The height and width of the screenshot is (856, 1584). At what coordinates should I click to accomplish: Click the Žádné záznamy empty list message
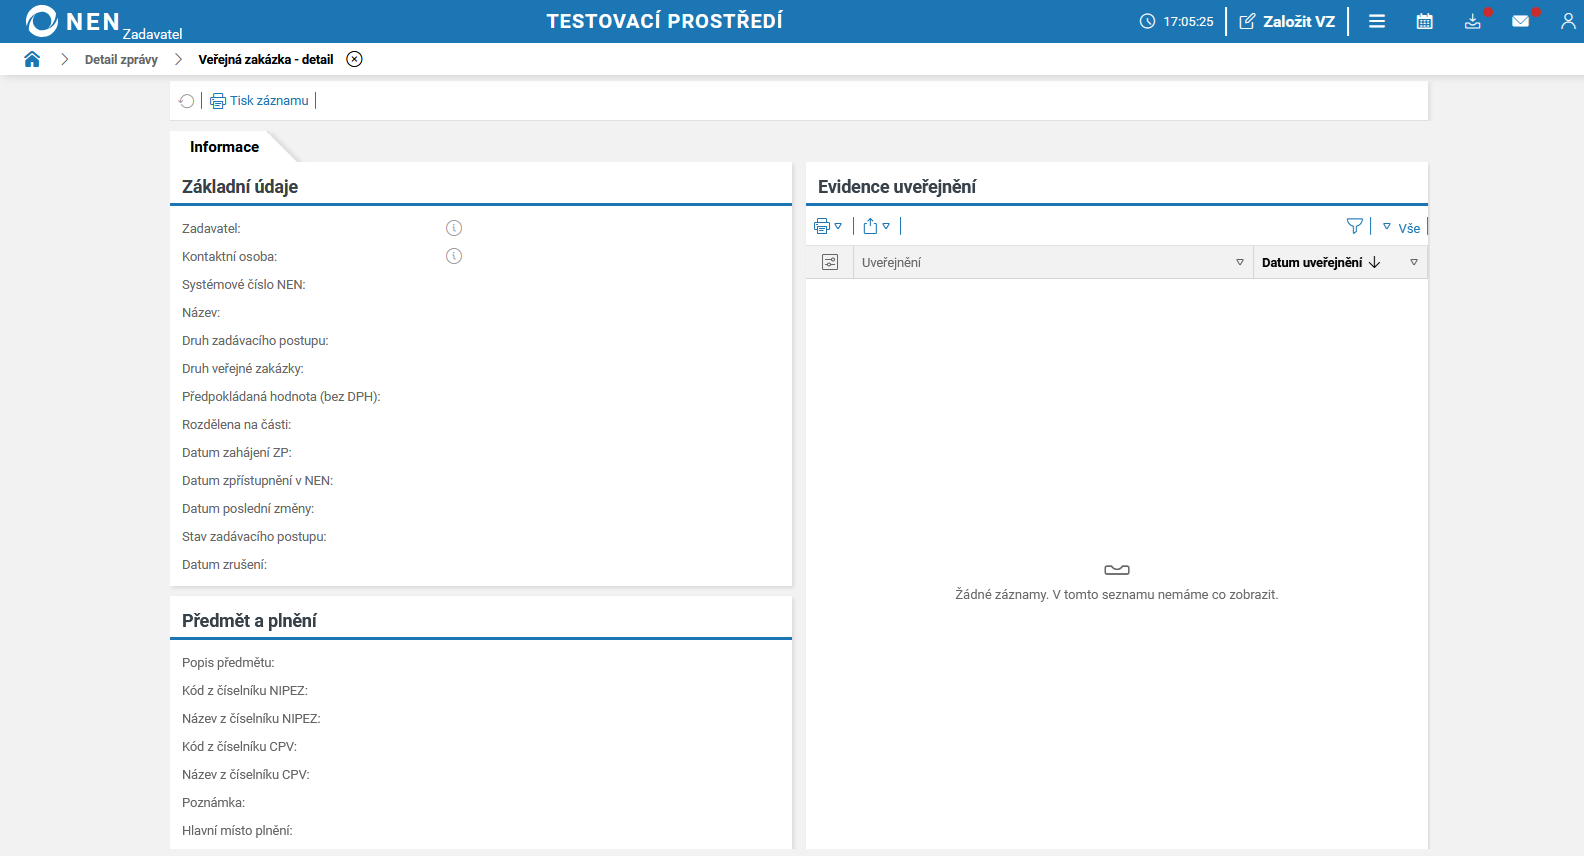1116,595
